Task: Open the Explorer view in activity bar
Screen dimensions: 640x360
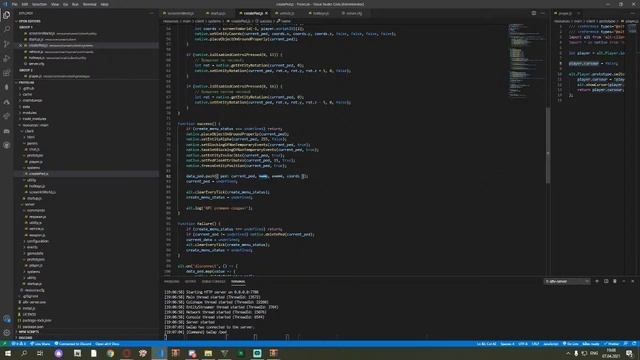Action: (x=7, y=15)
